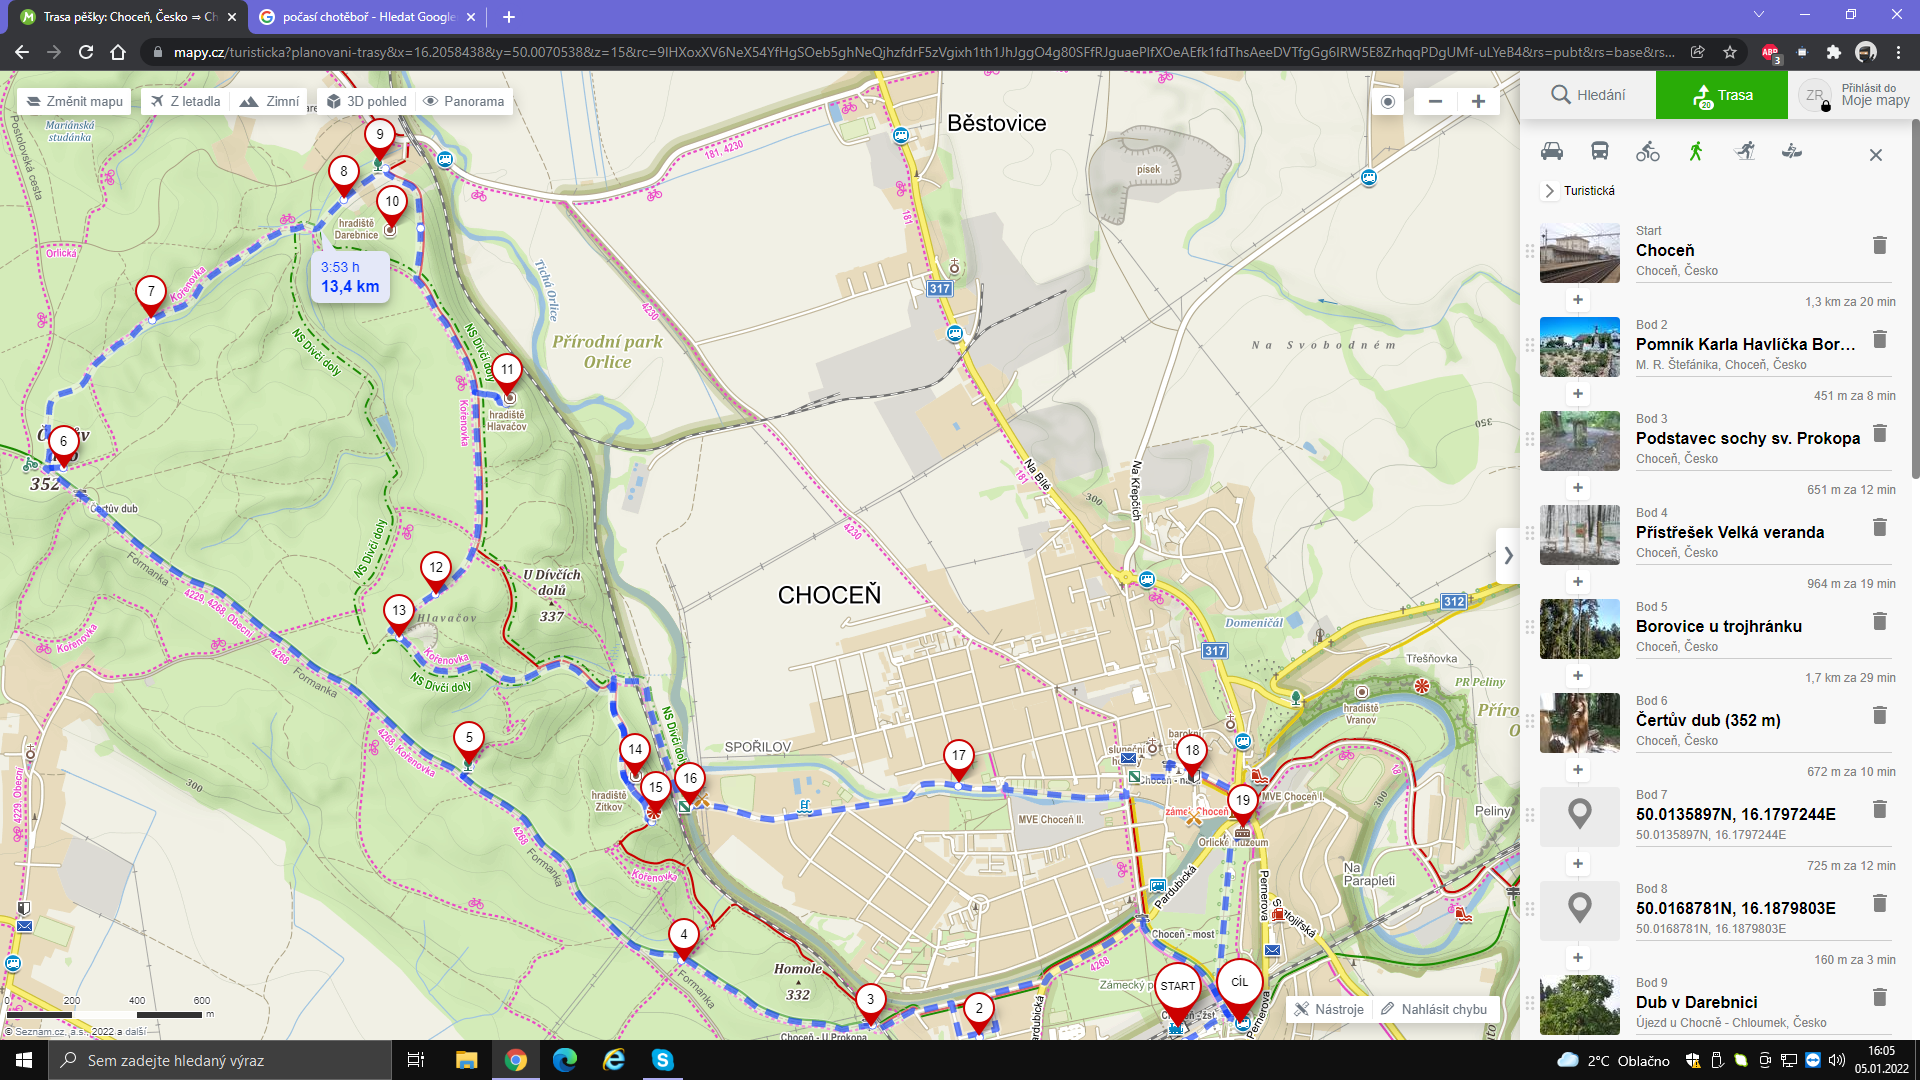Switch to Hledání search tab
This screenshot has width=1920, height=1080.
coord(1588,95)
